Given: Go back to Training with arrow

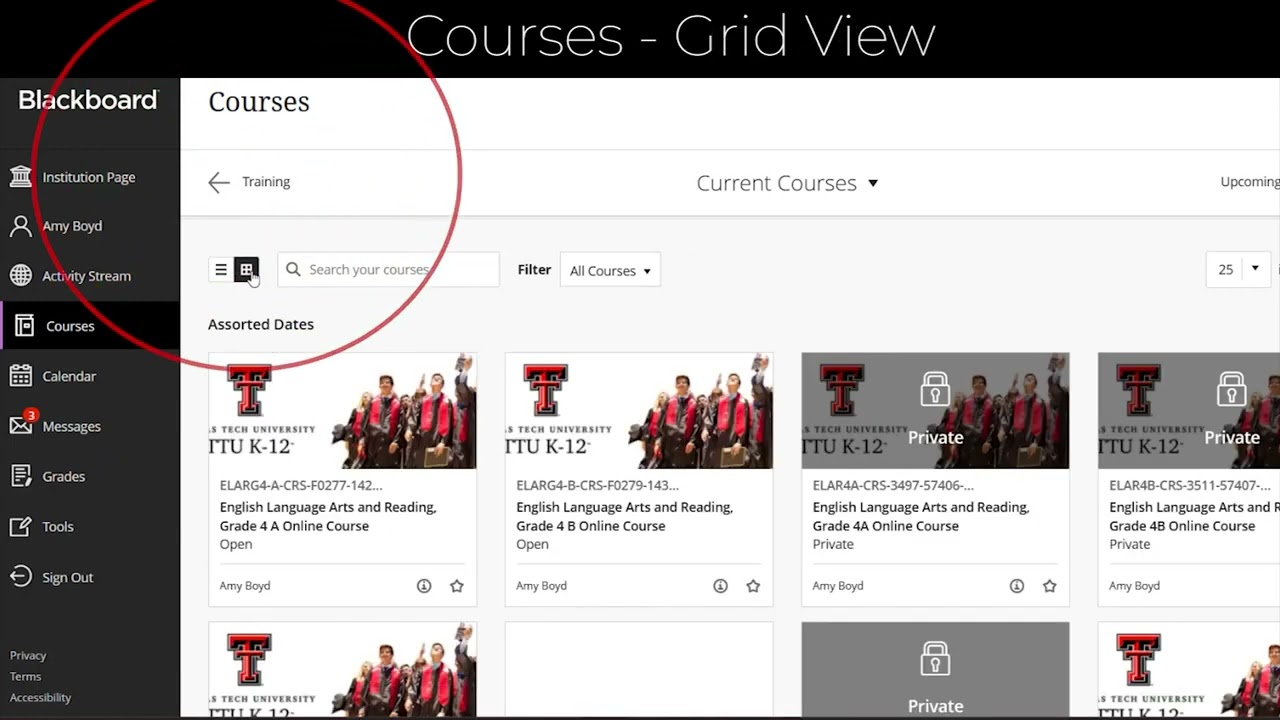Looking at the screenshot, I should pyautogui.click(x=219, y=182).
